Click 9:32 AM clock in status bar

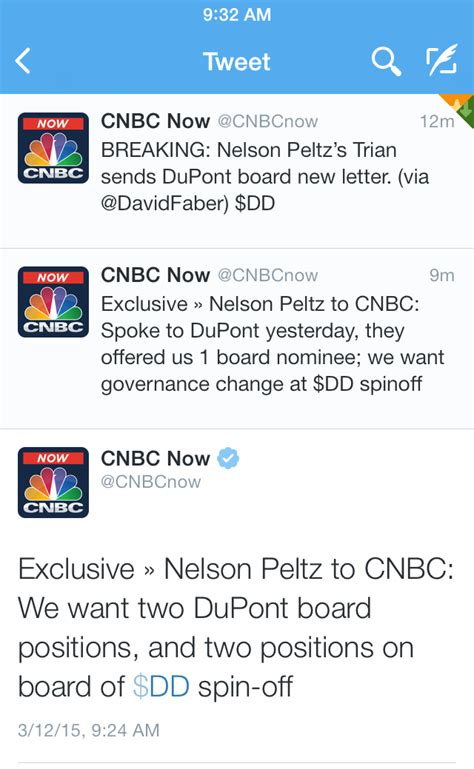click(237, 14)
